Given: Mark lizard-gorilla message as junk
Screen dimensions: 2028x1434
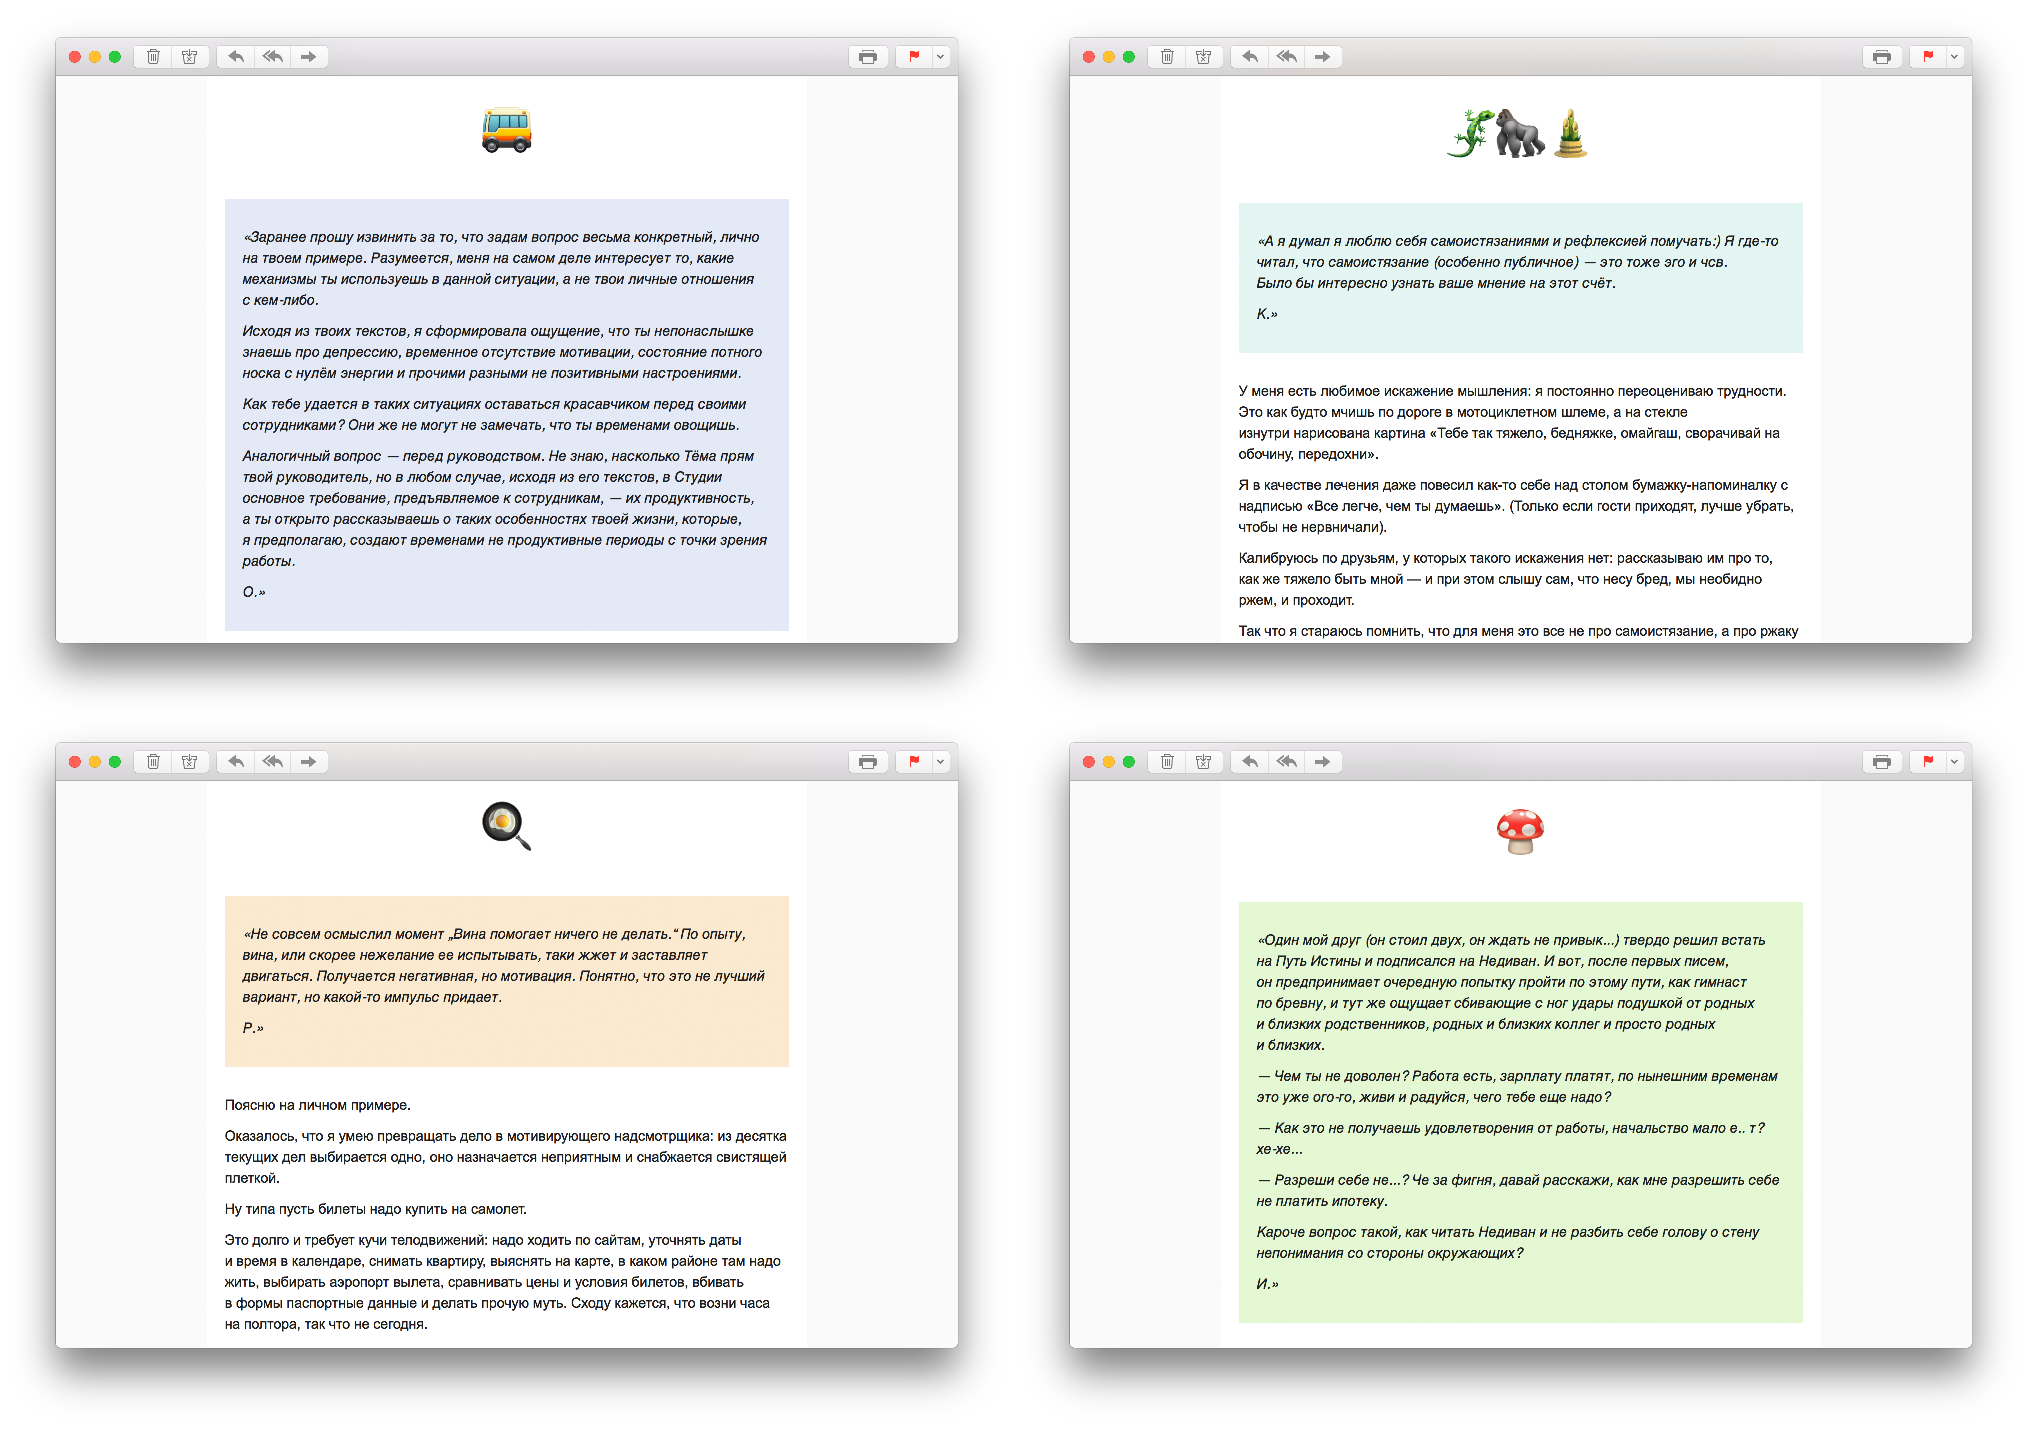Looking at the screenshot, I should click(x=1204, y=57).
